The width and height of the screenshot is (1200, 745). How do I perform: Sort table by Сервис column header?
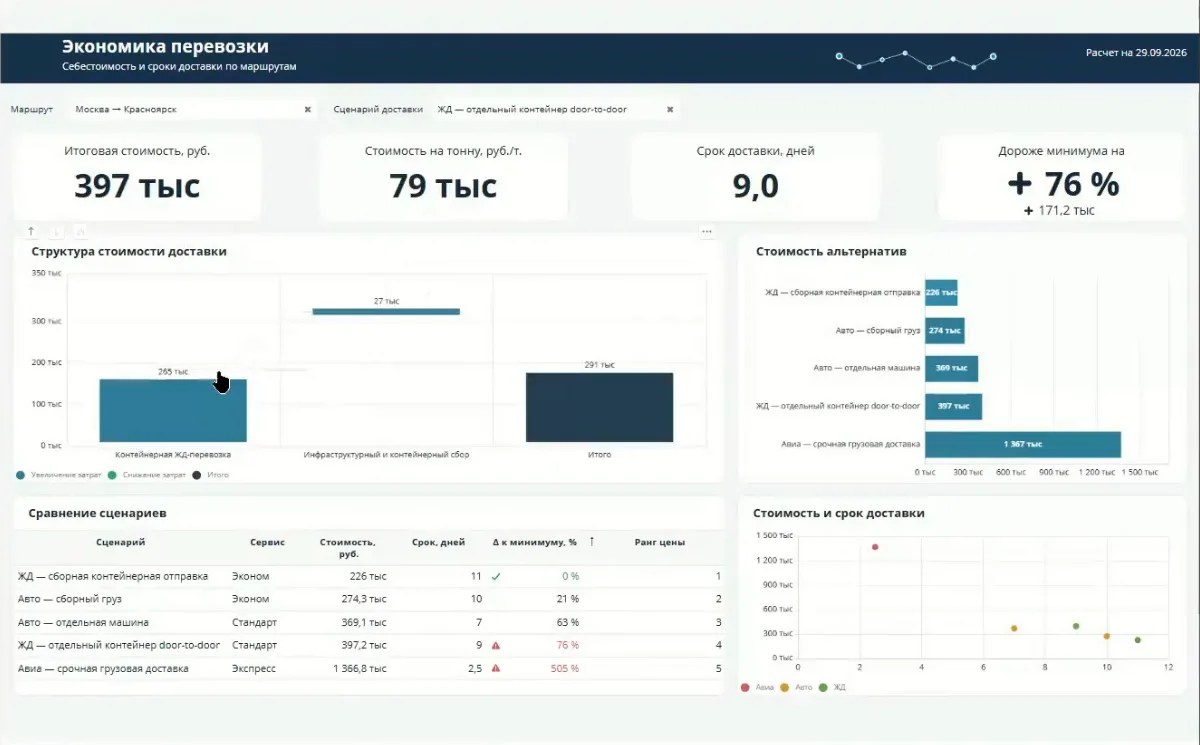(x=267, y=542)
